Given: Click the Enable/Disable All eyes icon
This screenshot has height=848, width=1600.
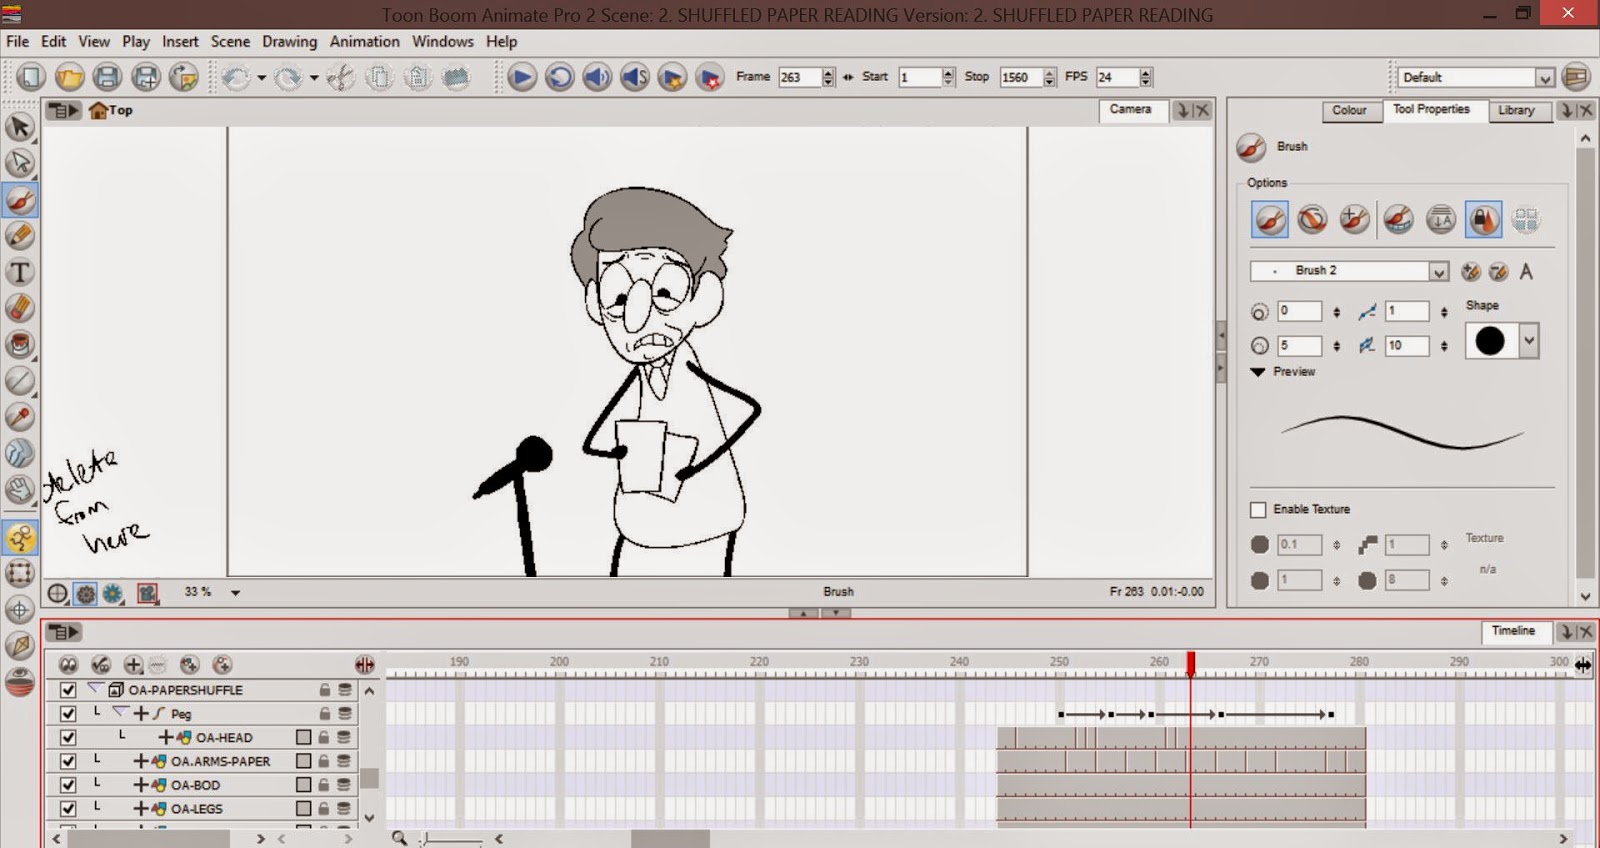Looking at the screenshot, I should [x=68, y=665].
